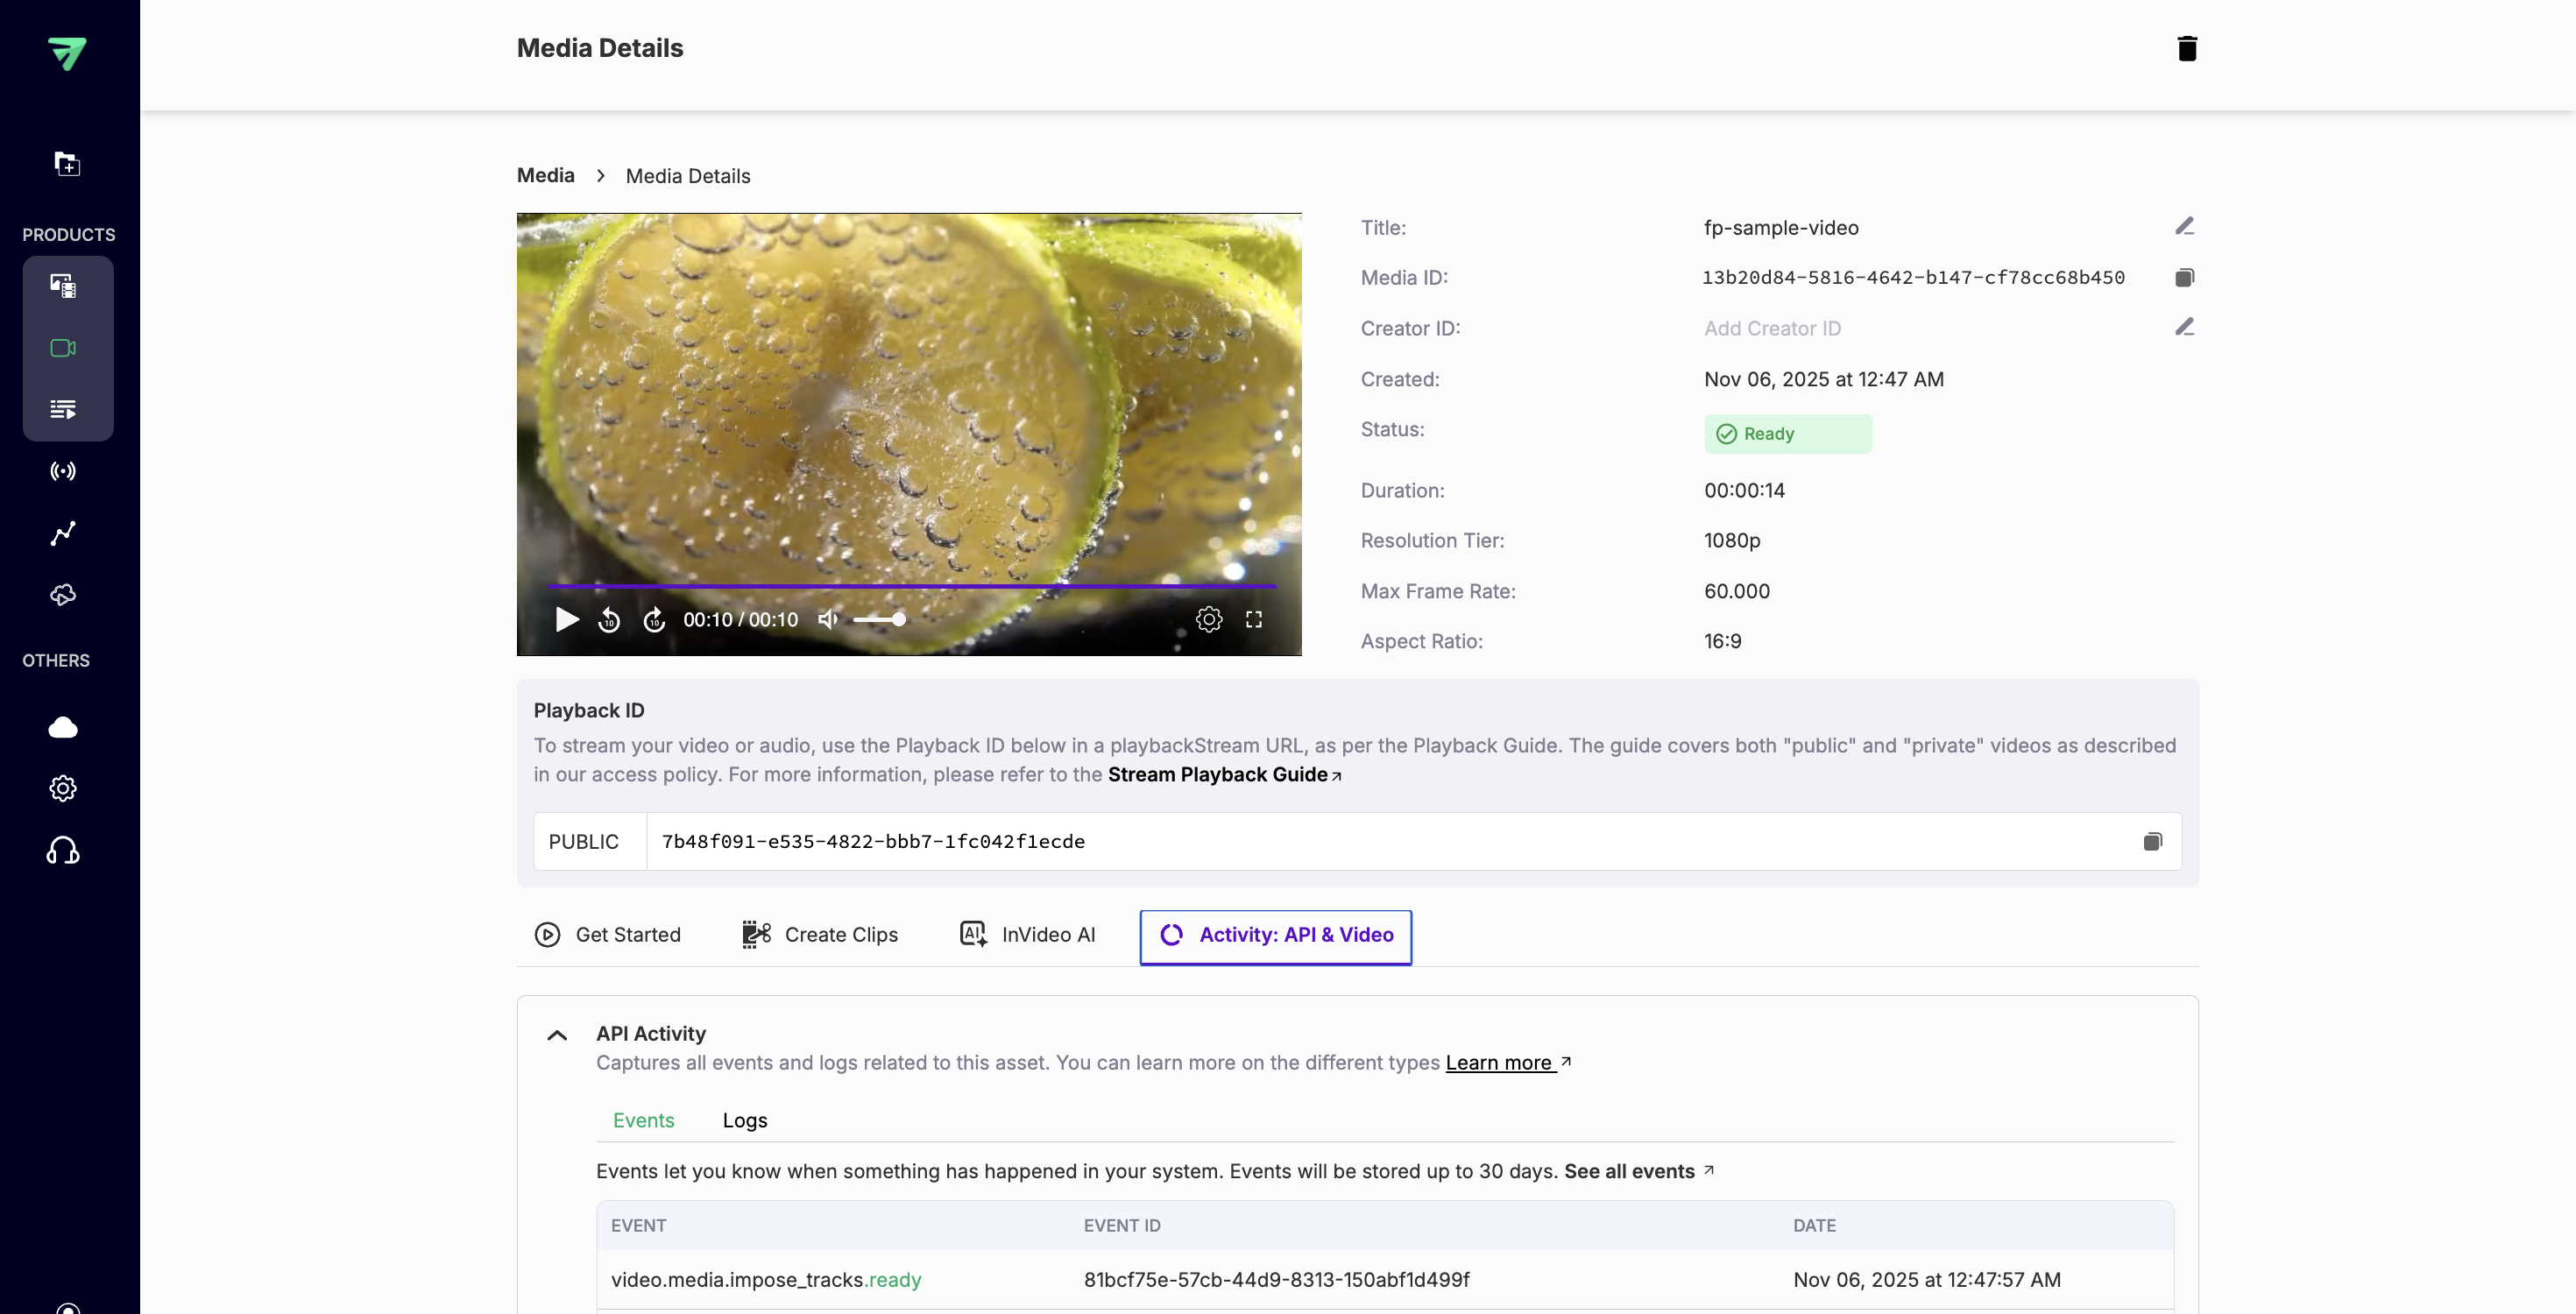Image resolution: width=2576 pixels, height=1314 pixels.
Task: Play the fp-sample-video preview
Action: point(566,619)
